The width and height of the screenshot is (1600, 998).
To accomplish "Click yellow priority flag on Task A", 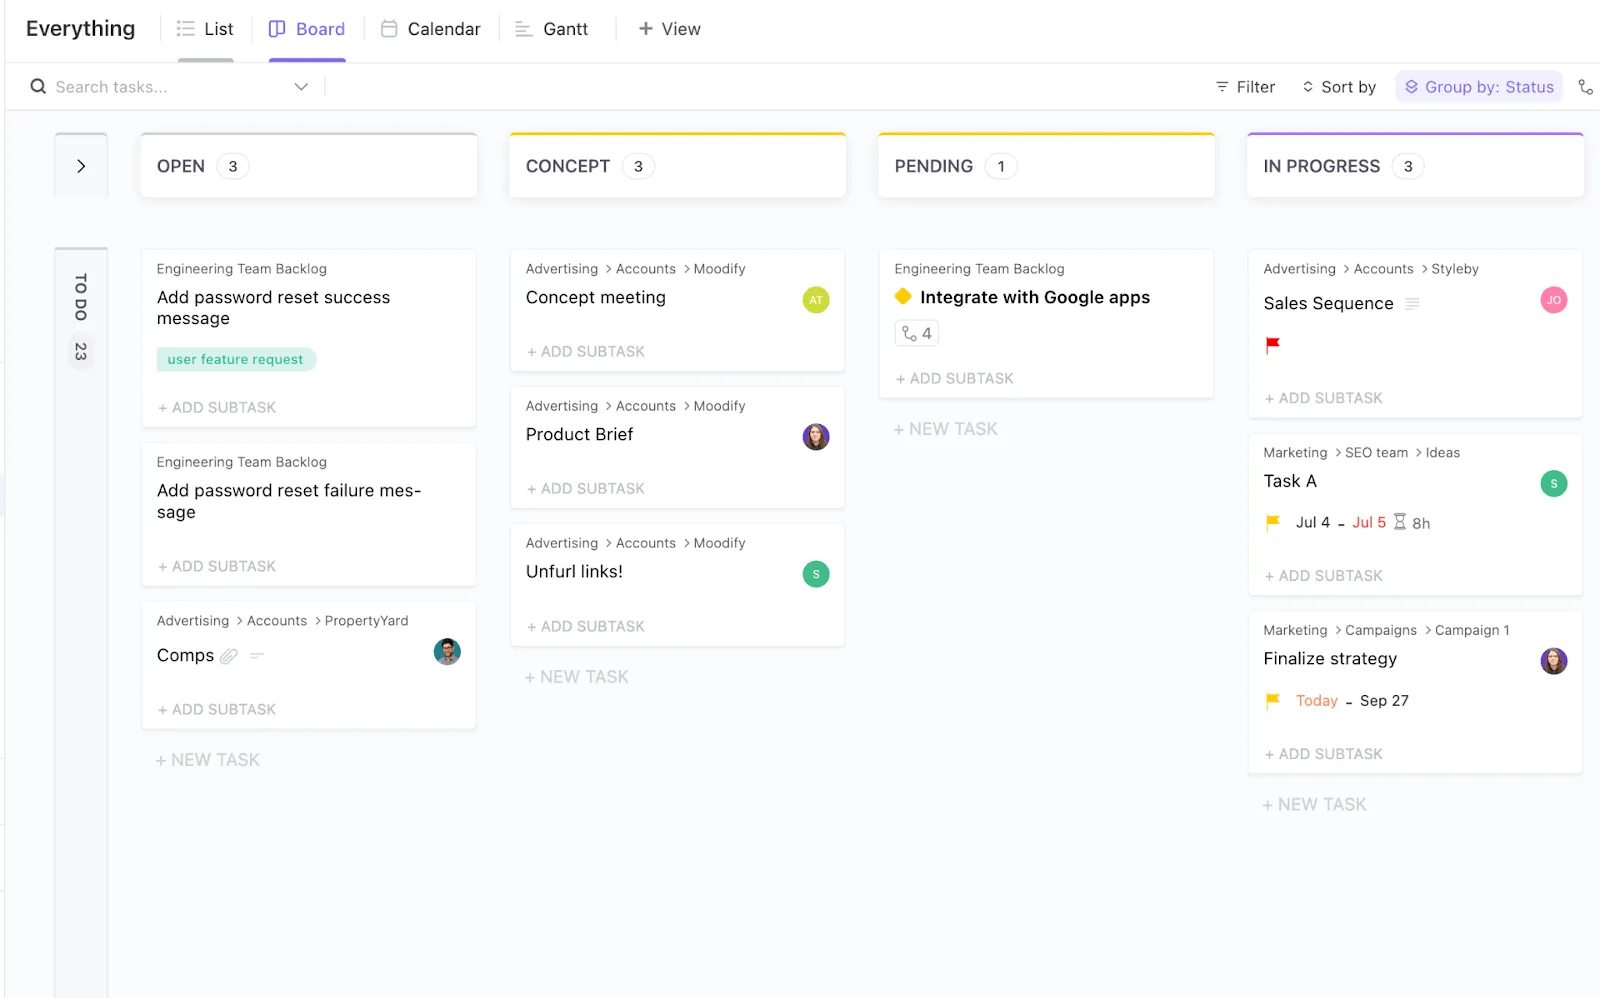I will [1272, 522].
